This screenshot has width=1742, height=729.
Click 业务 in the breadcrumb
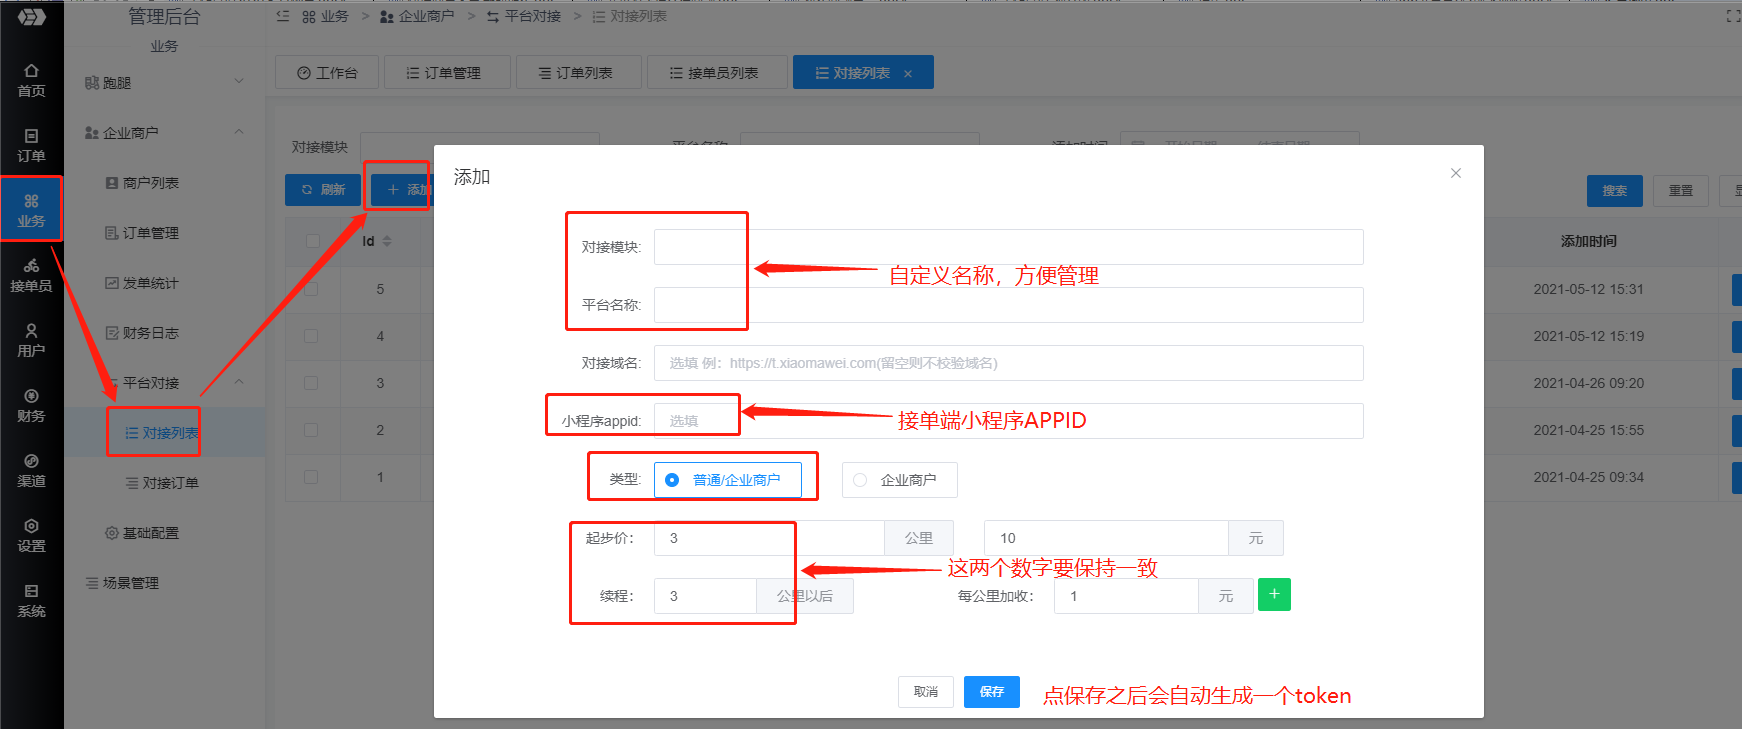coord(325,16)
